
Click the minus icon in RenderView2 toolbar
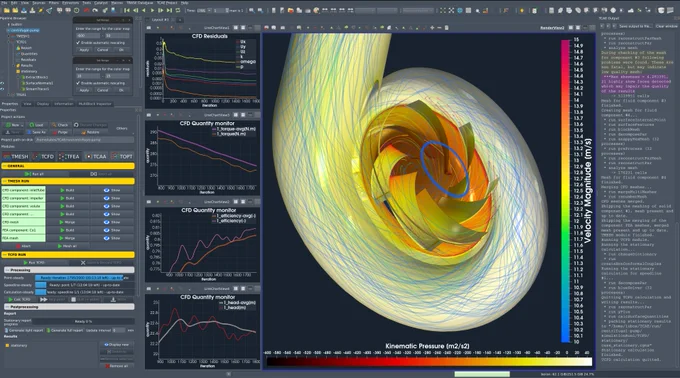pos(439,27)
